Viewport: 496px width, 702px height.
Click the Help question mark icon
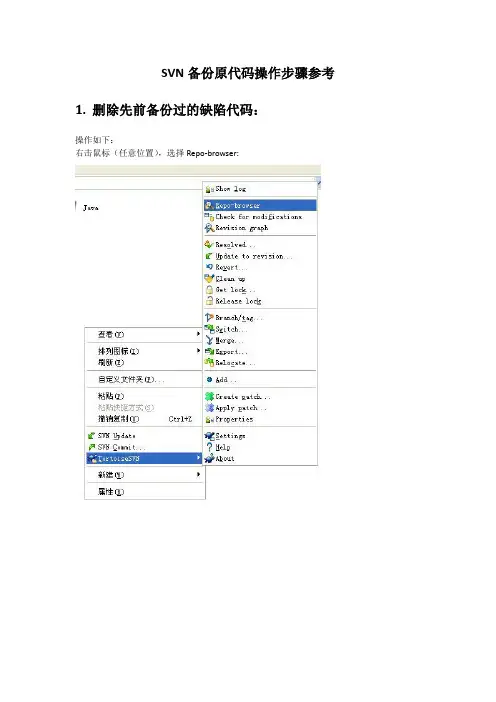coord(209,447)
